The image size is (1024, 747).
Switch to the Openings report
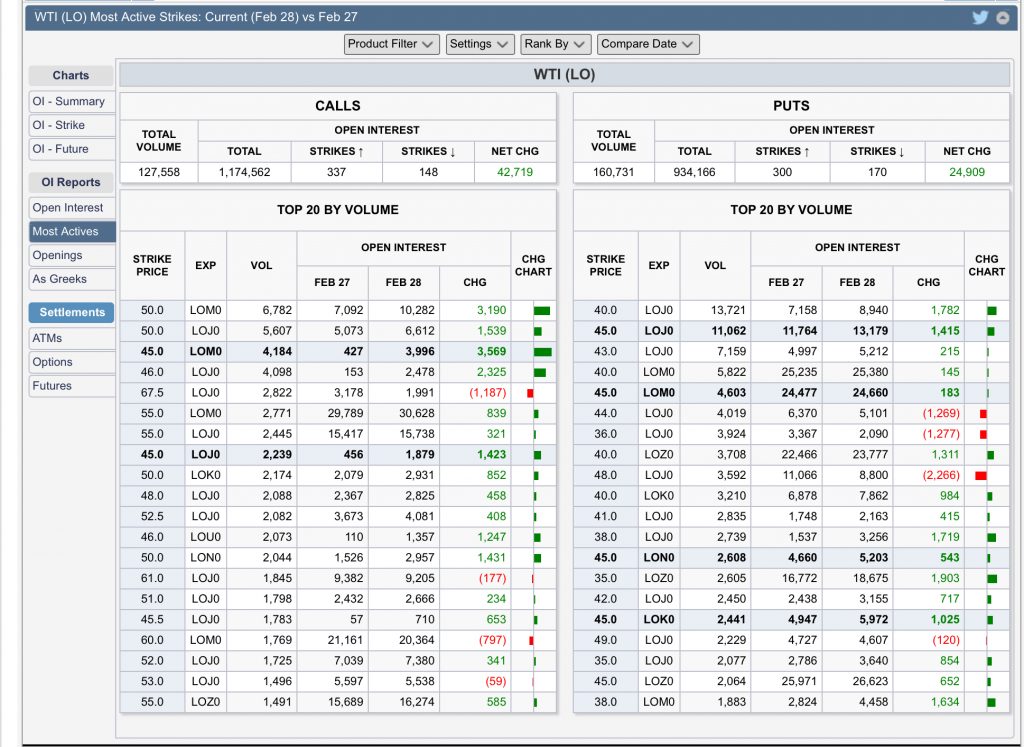71,256
